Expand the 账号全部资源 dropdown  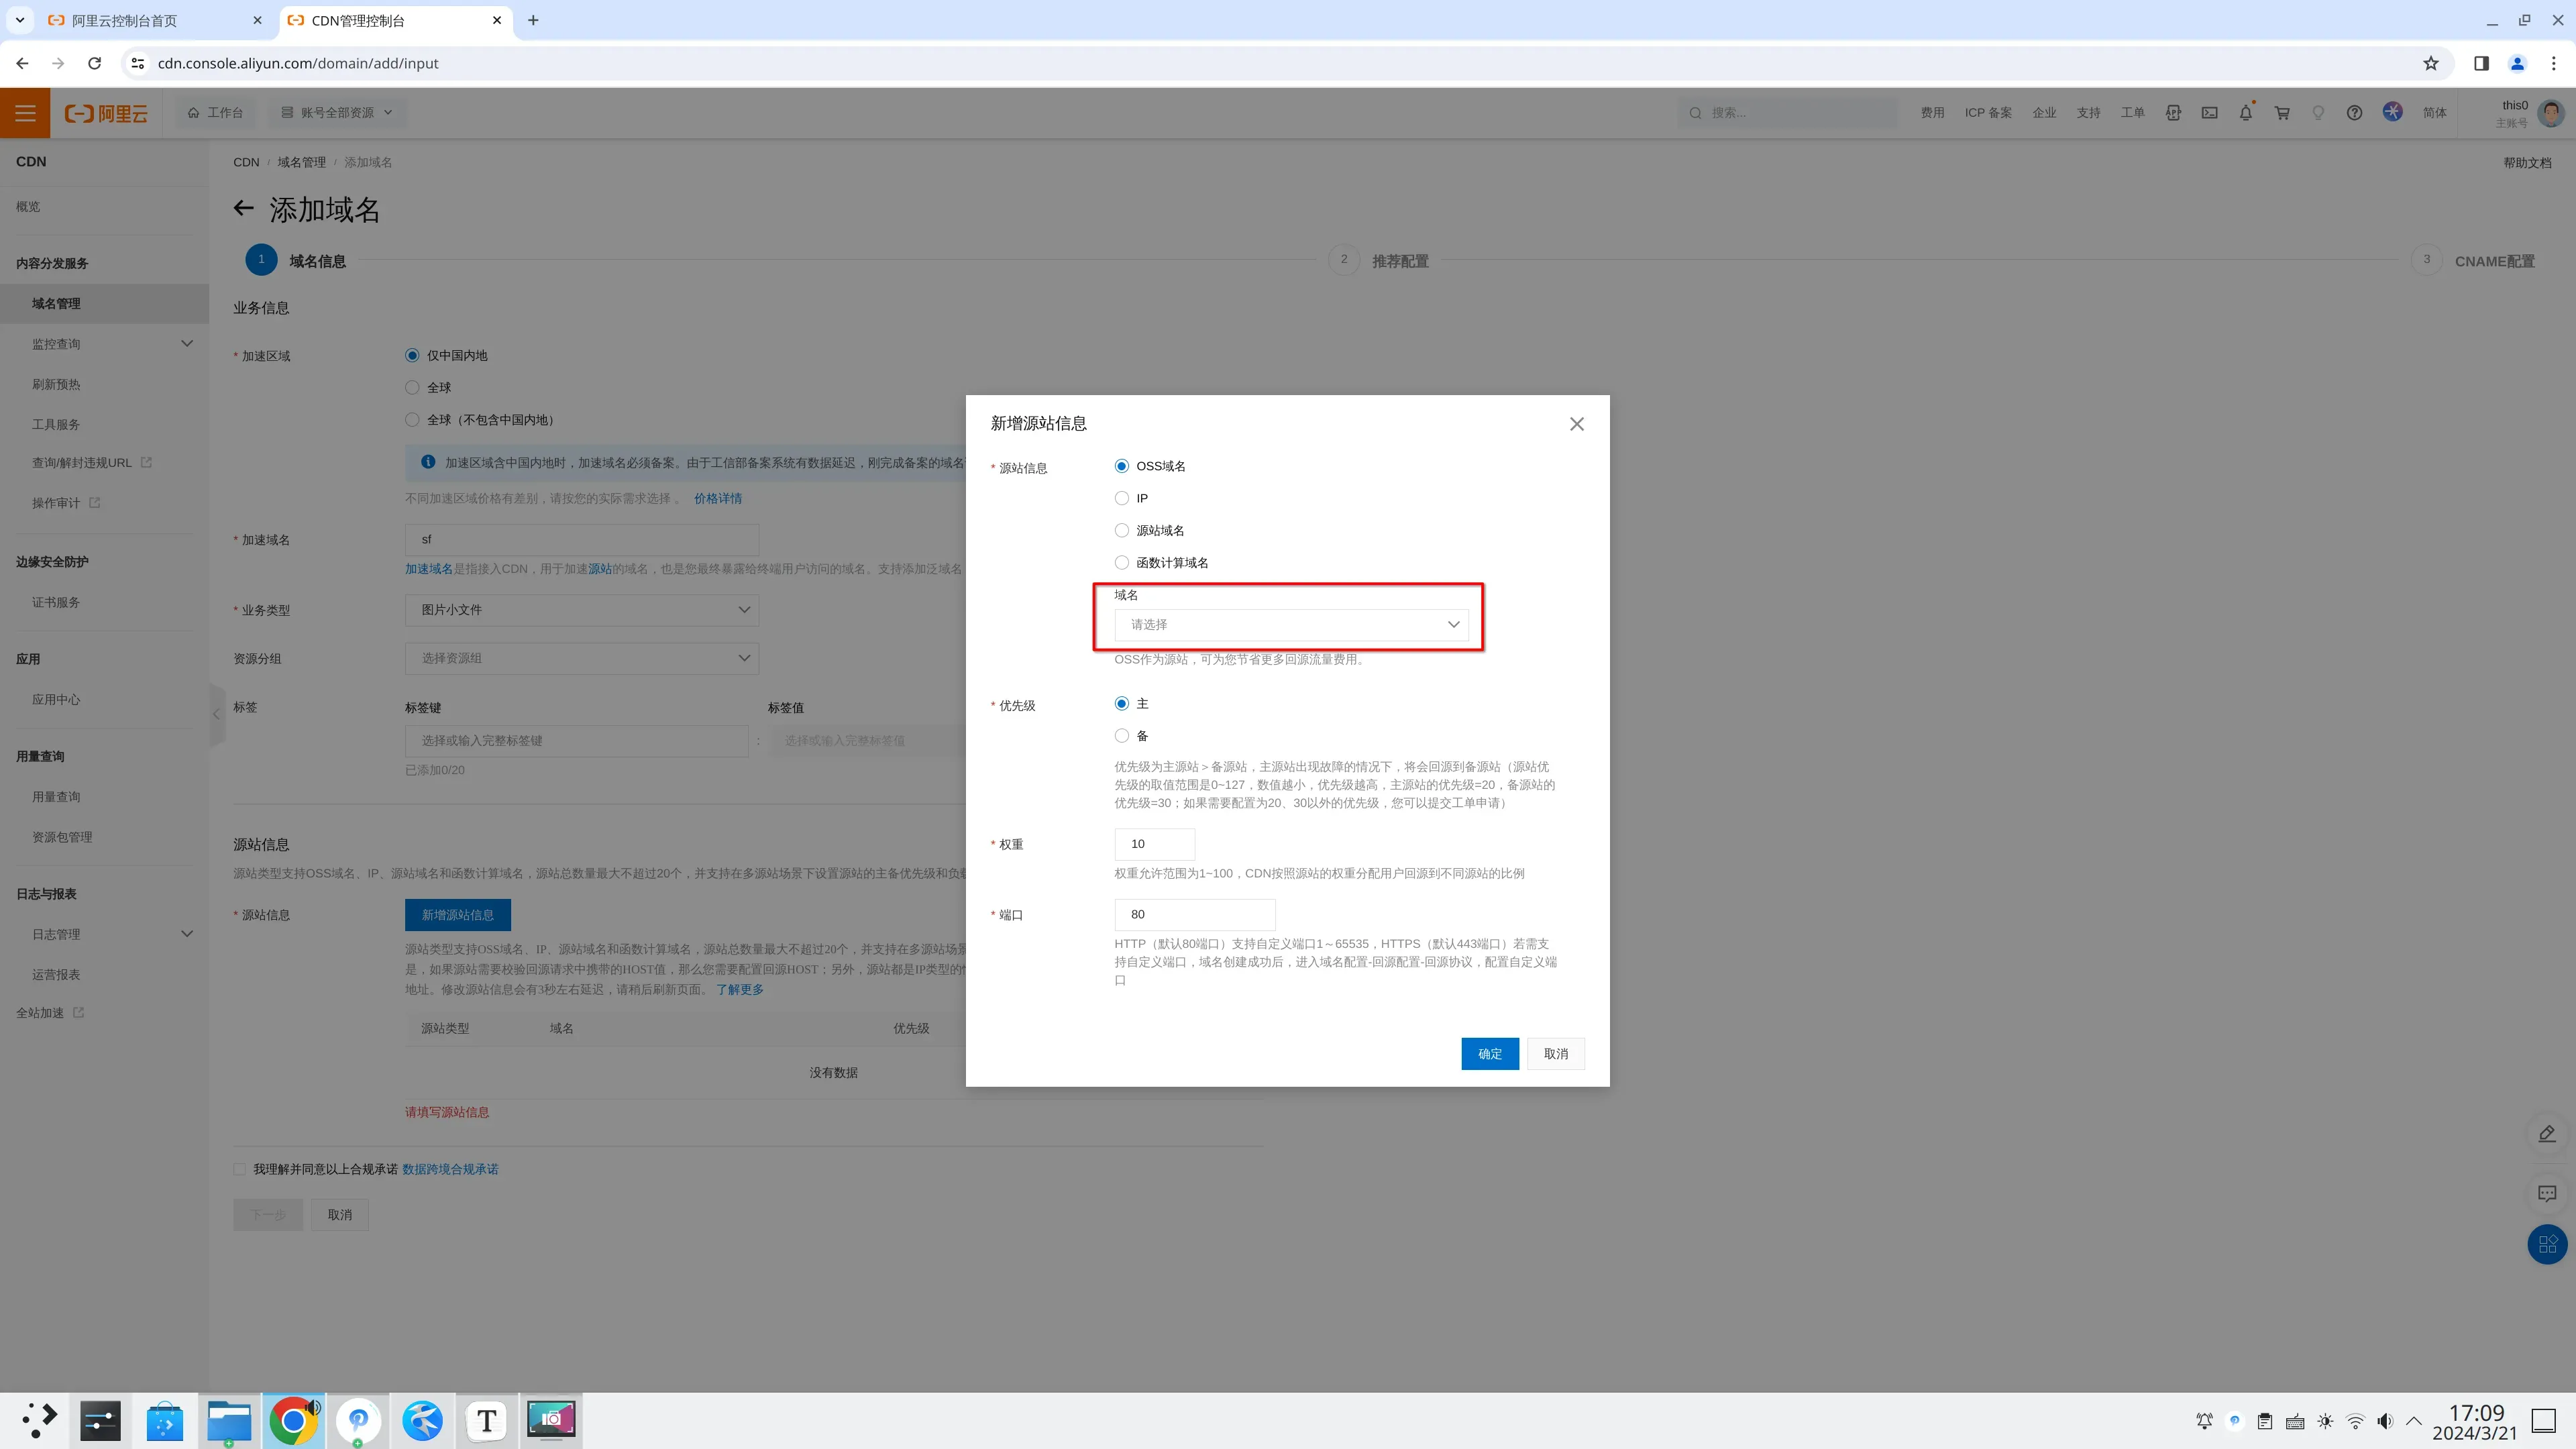coord(337,113)
